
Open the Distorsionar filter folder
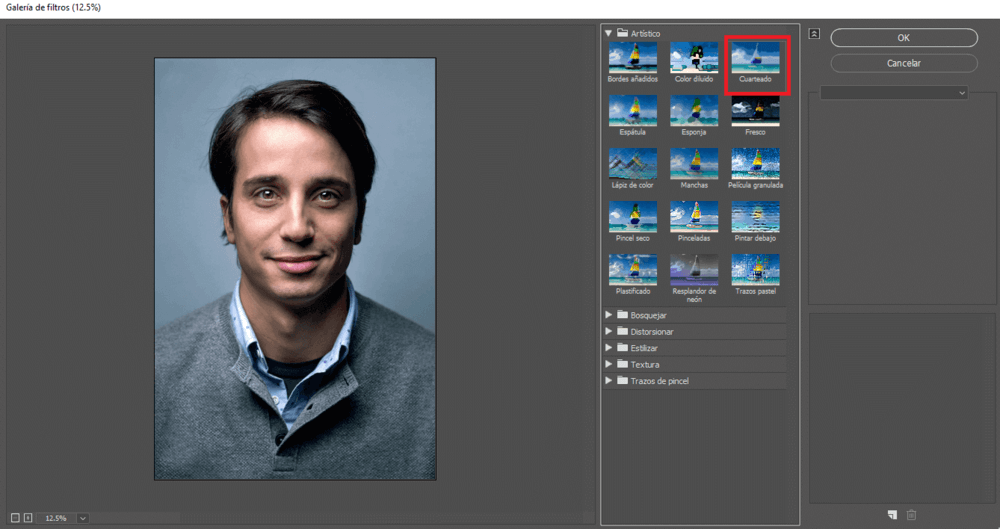(608, 331)
